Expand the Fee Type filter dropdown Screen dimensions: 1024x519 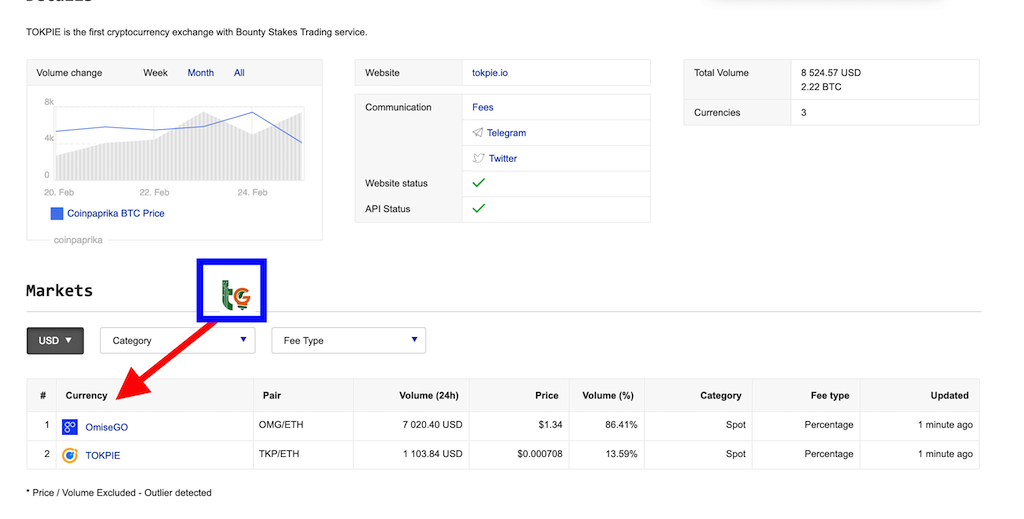click(349, 341)
